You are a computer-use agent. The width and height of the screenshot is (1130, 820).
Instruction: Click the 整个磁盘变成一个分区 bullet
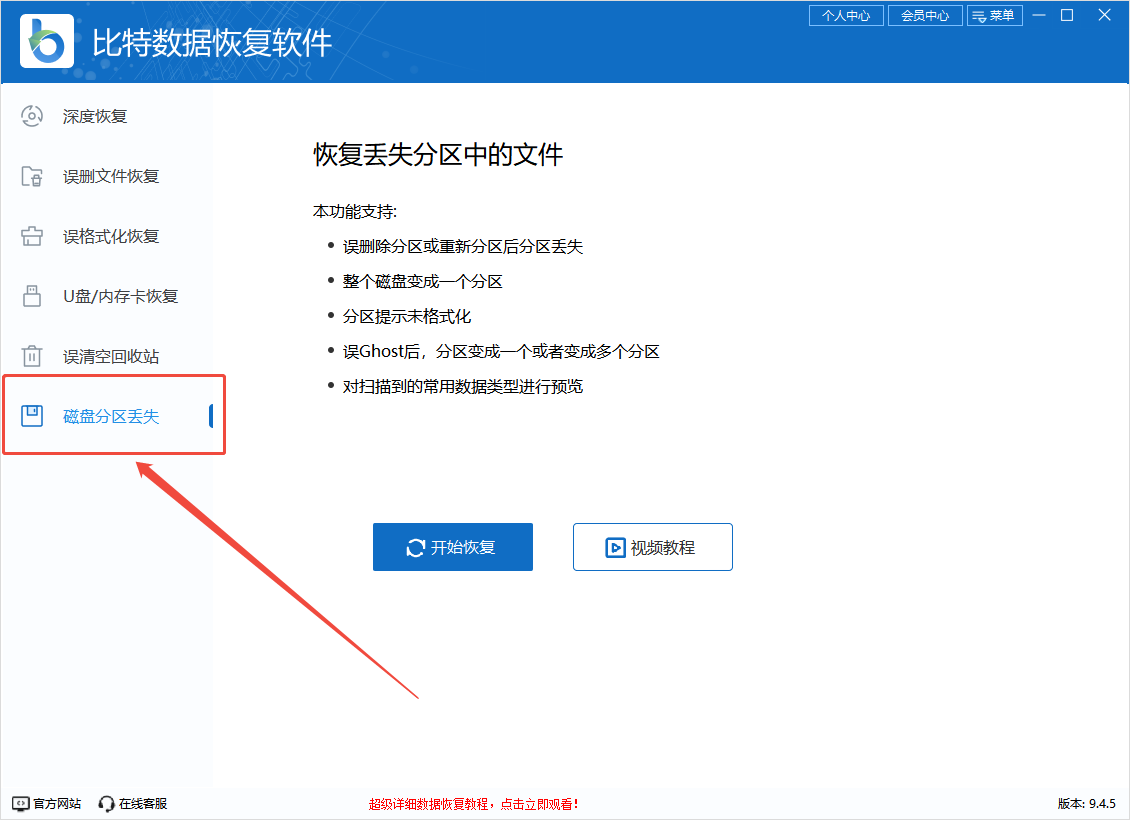[422, 282]
